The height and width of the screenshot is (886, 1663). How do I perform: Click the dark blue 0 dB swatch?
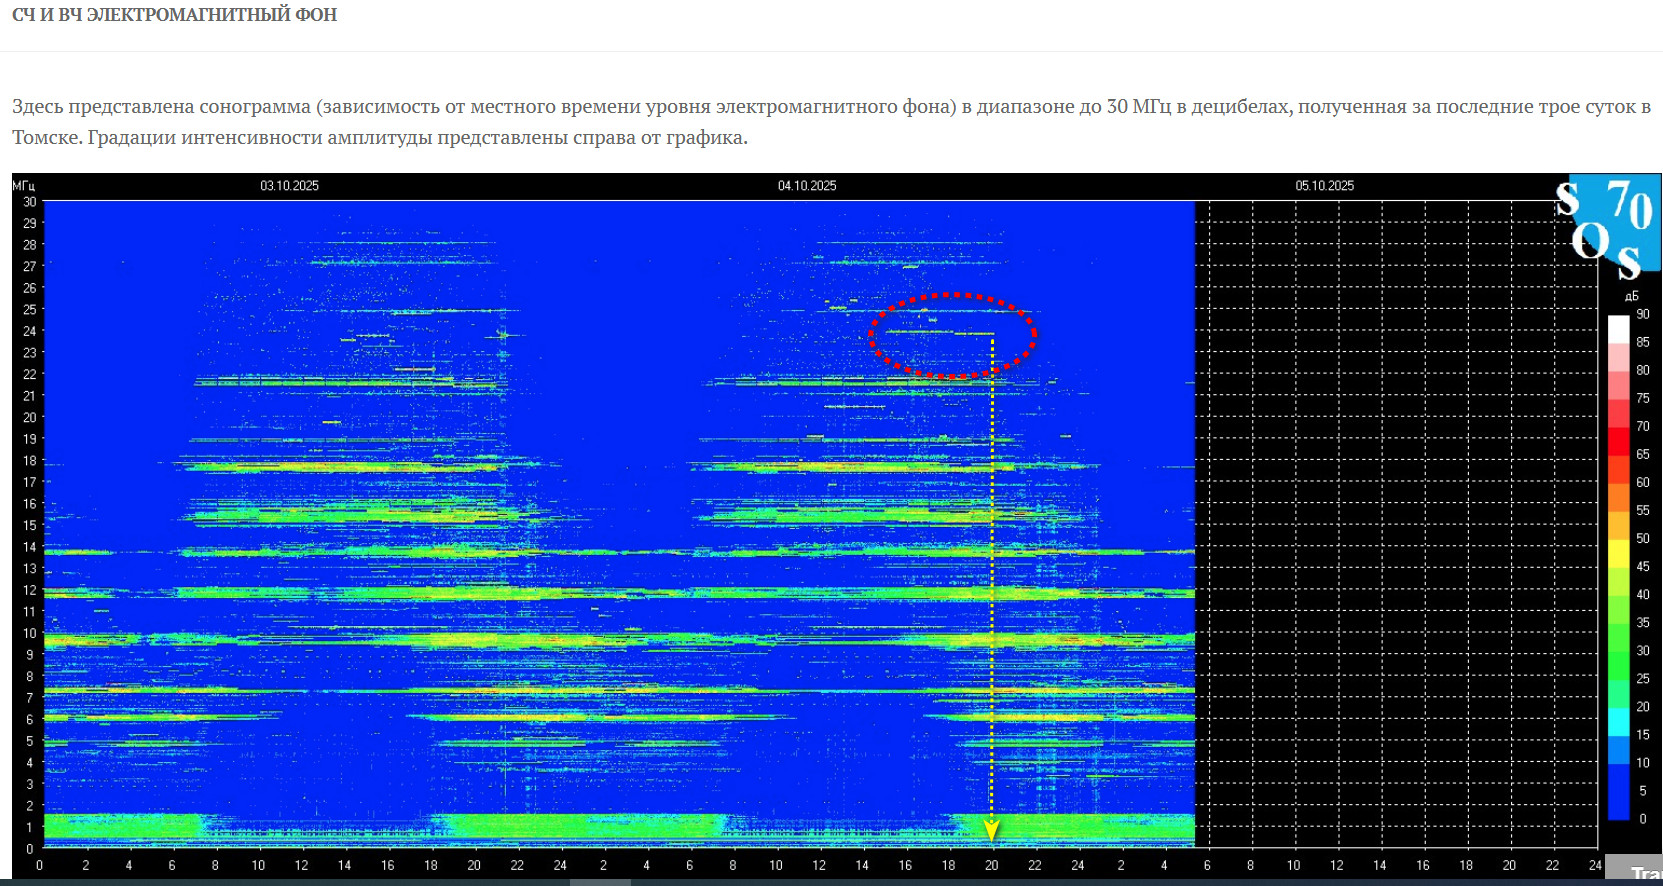point(1618,812)
